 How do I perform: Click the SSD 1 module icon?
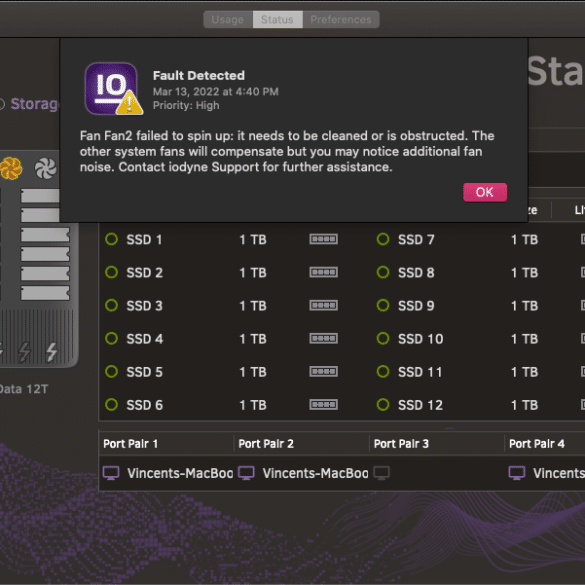323,239
